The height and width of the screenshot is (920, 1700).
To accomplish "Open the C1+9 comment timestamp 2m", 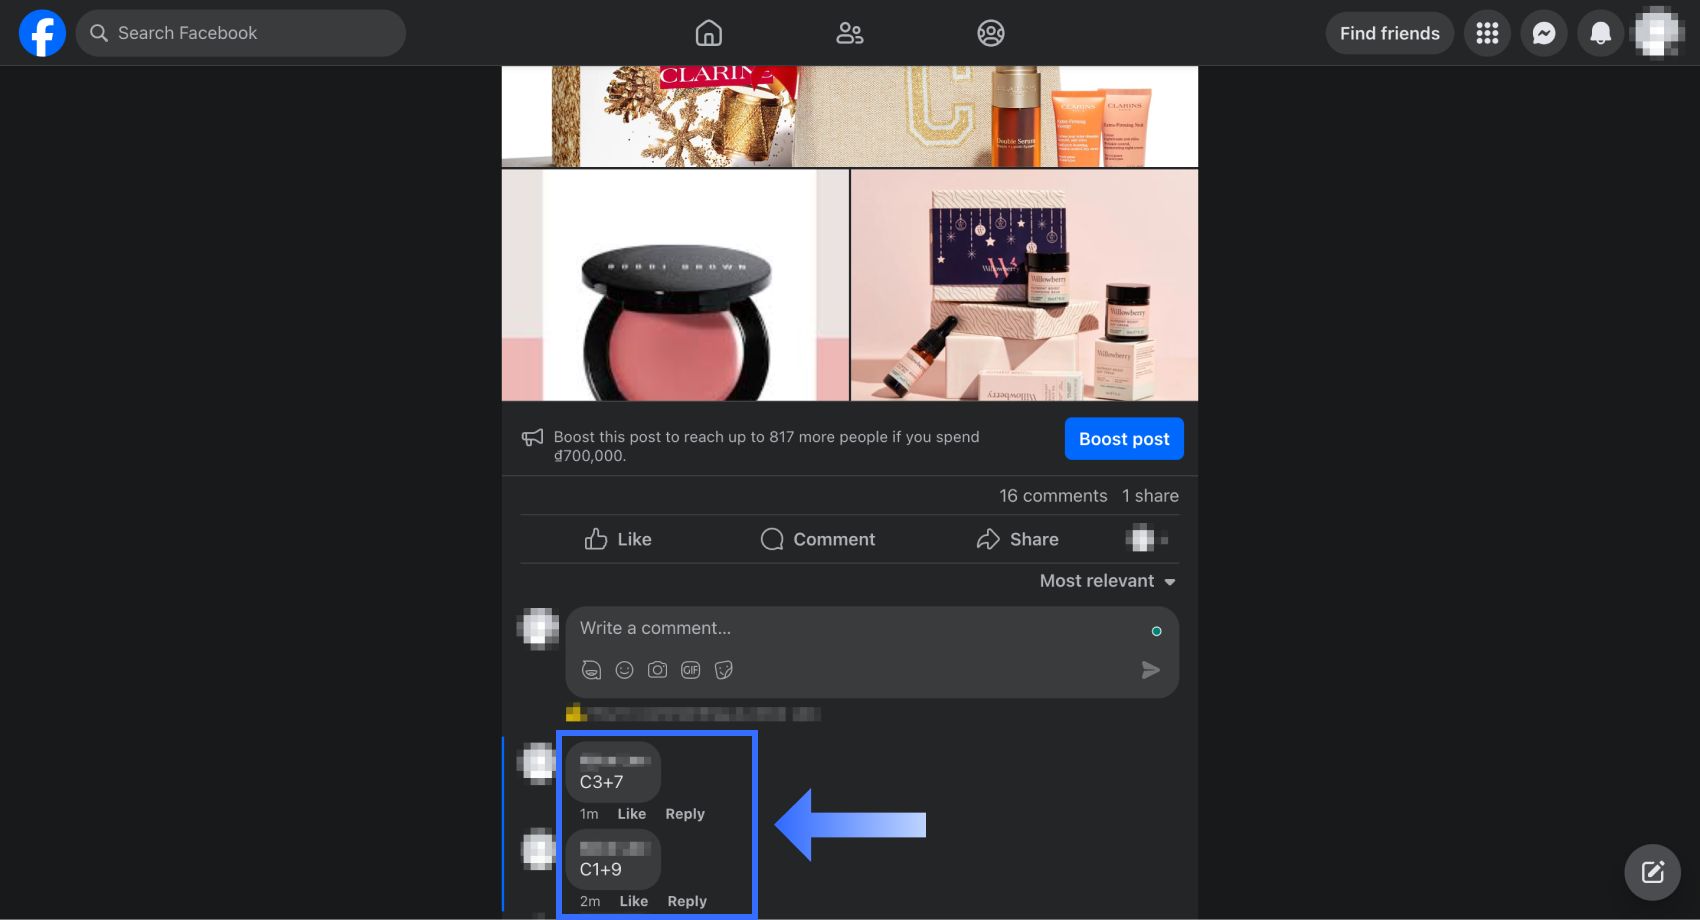I will 590,901.
